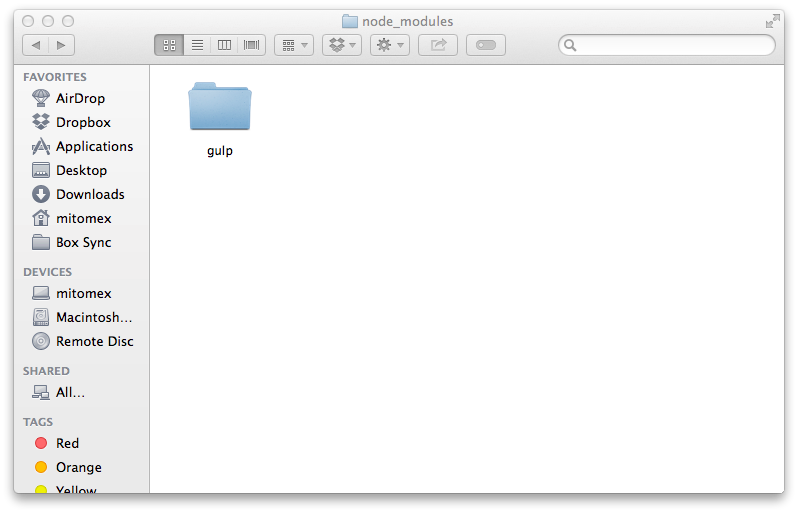Focus the Finder search field
798x513 pixels.
(x=667, y=45)
